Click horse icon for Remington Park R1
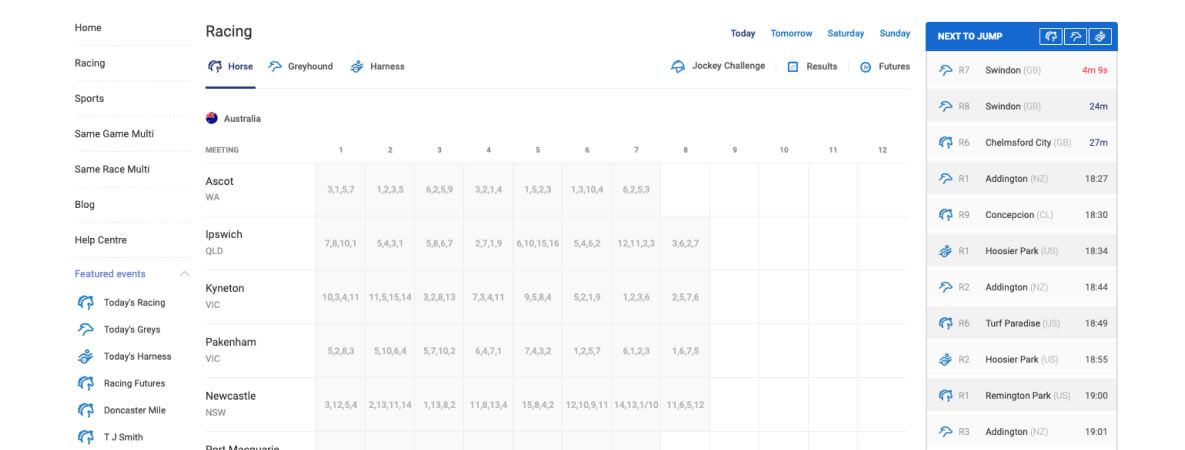Image resolution: width=1185 pixels, height=450 pixels. [x=945, y=396]
